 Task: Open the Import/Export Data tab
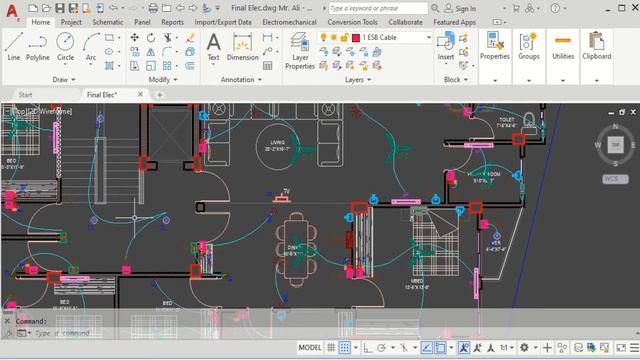(x=223, y=22)
